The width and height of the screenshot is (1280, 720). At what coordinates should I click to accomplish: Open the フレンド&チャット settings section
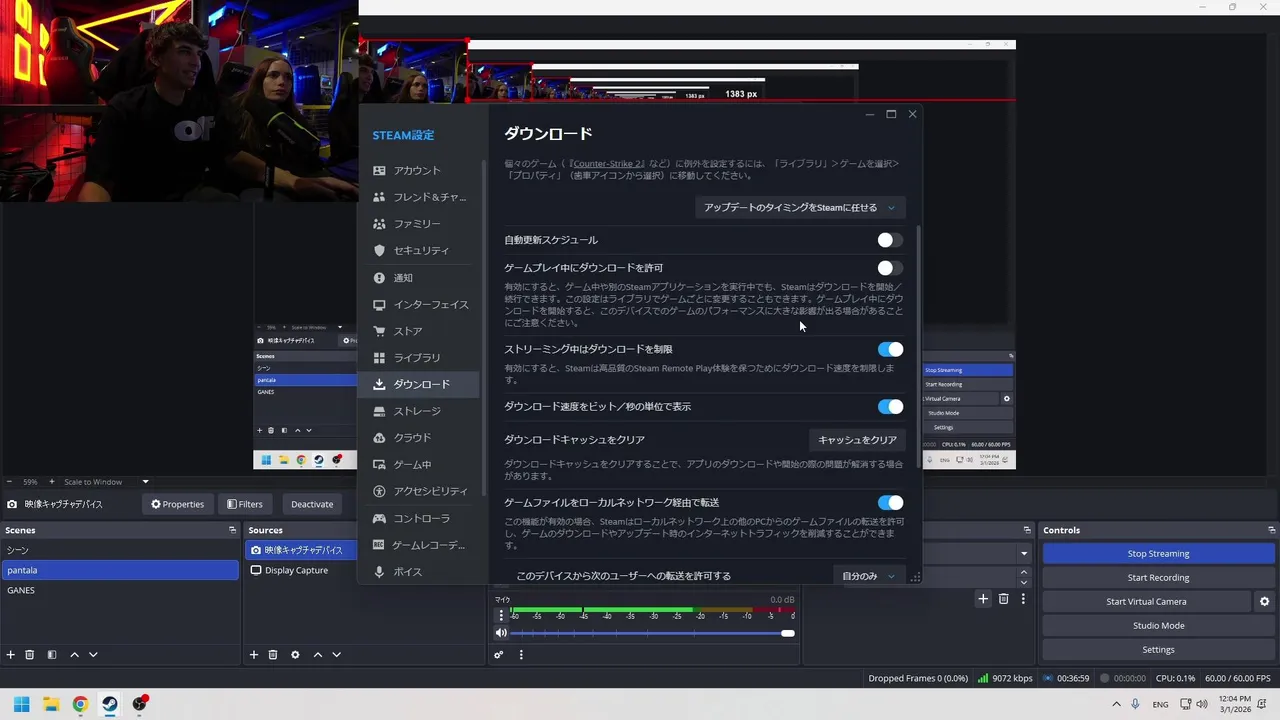pos(418,197)
